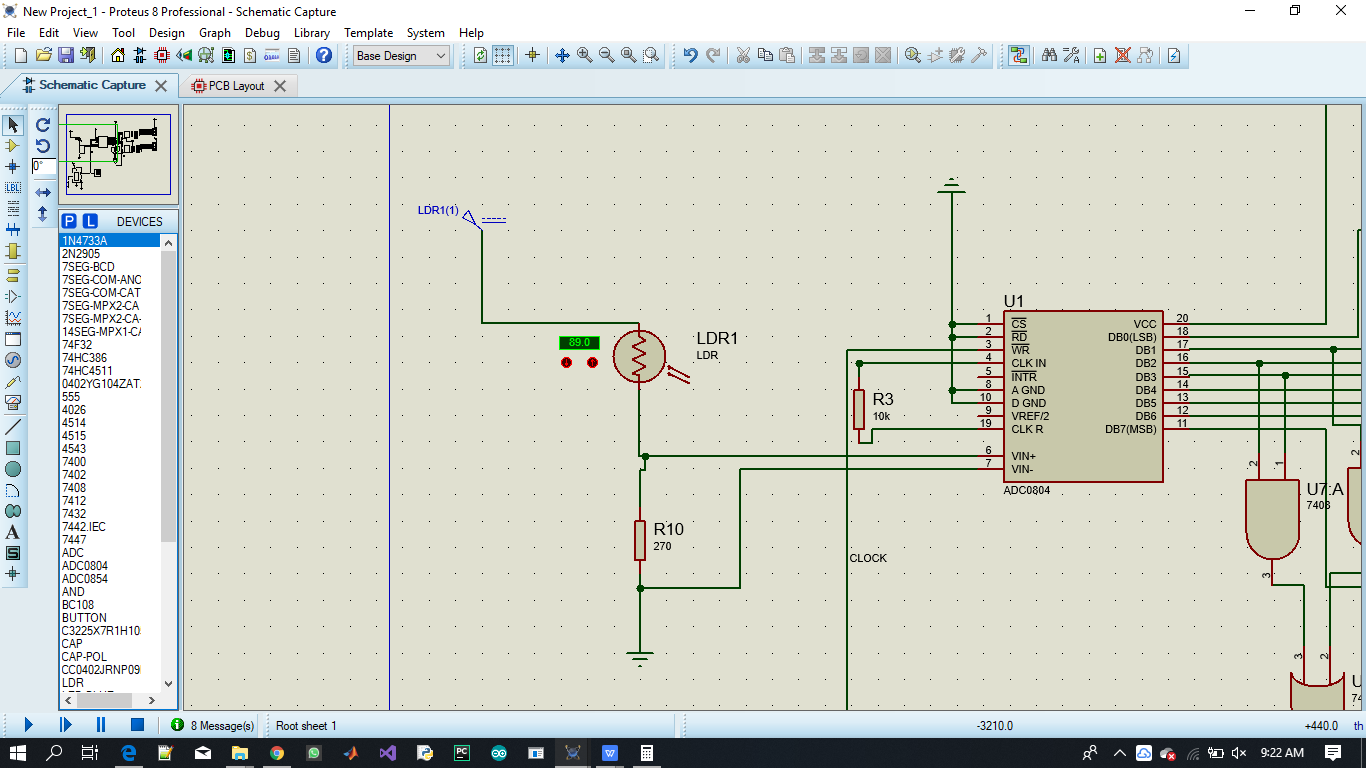Open the Design menu

(167, 33)
